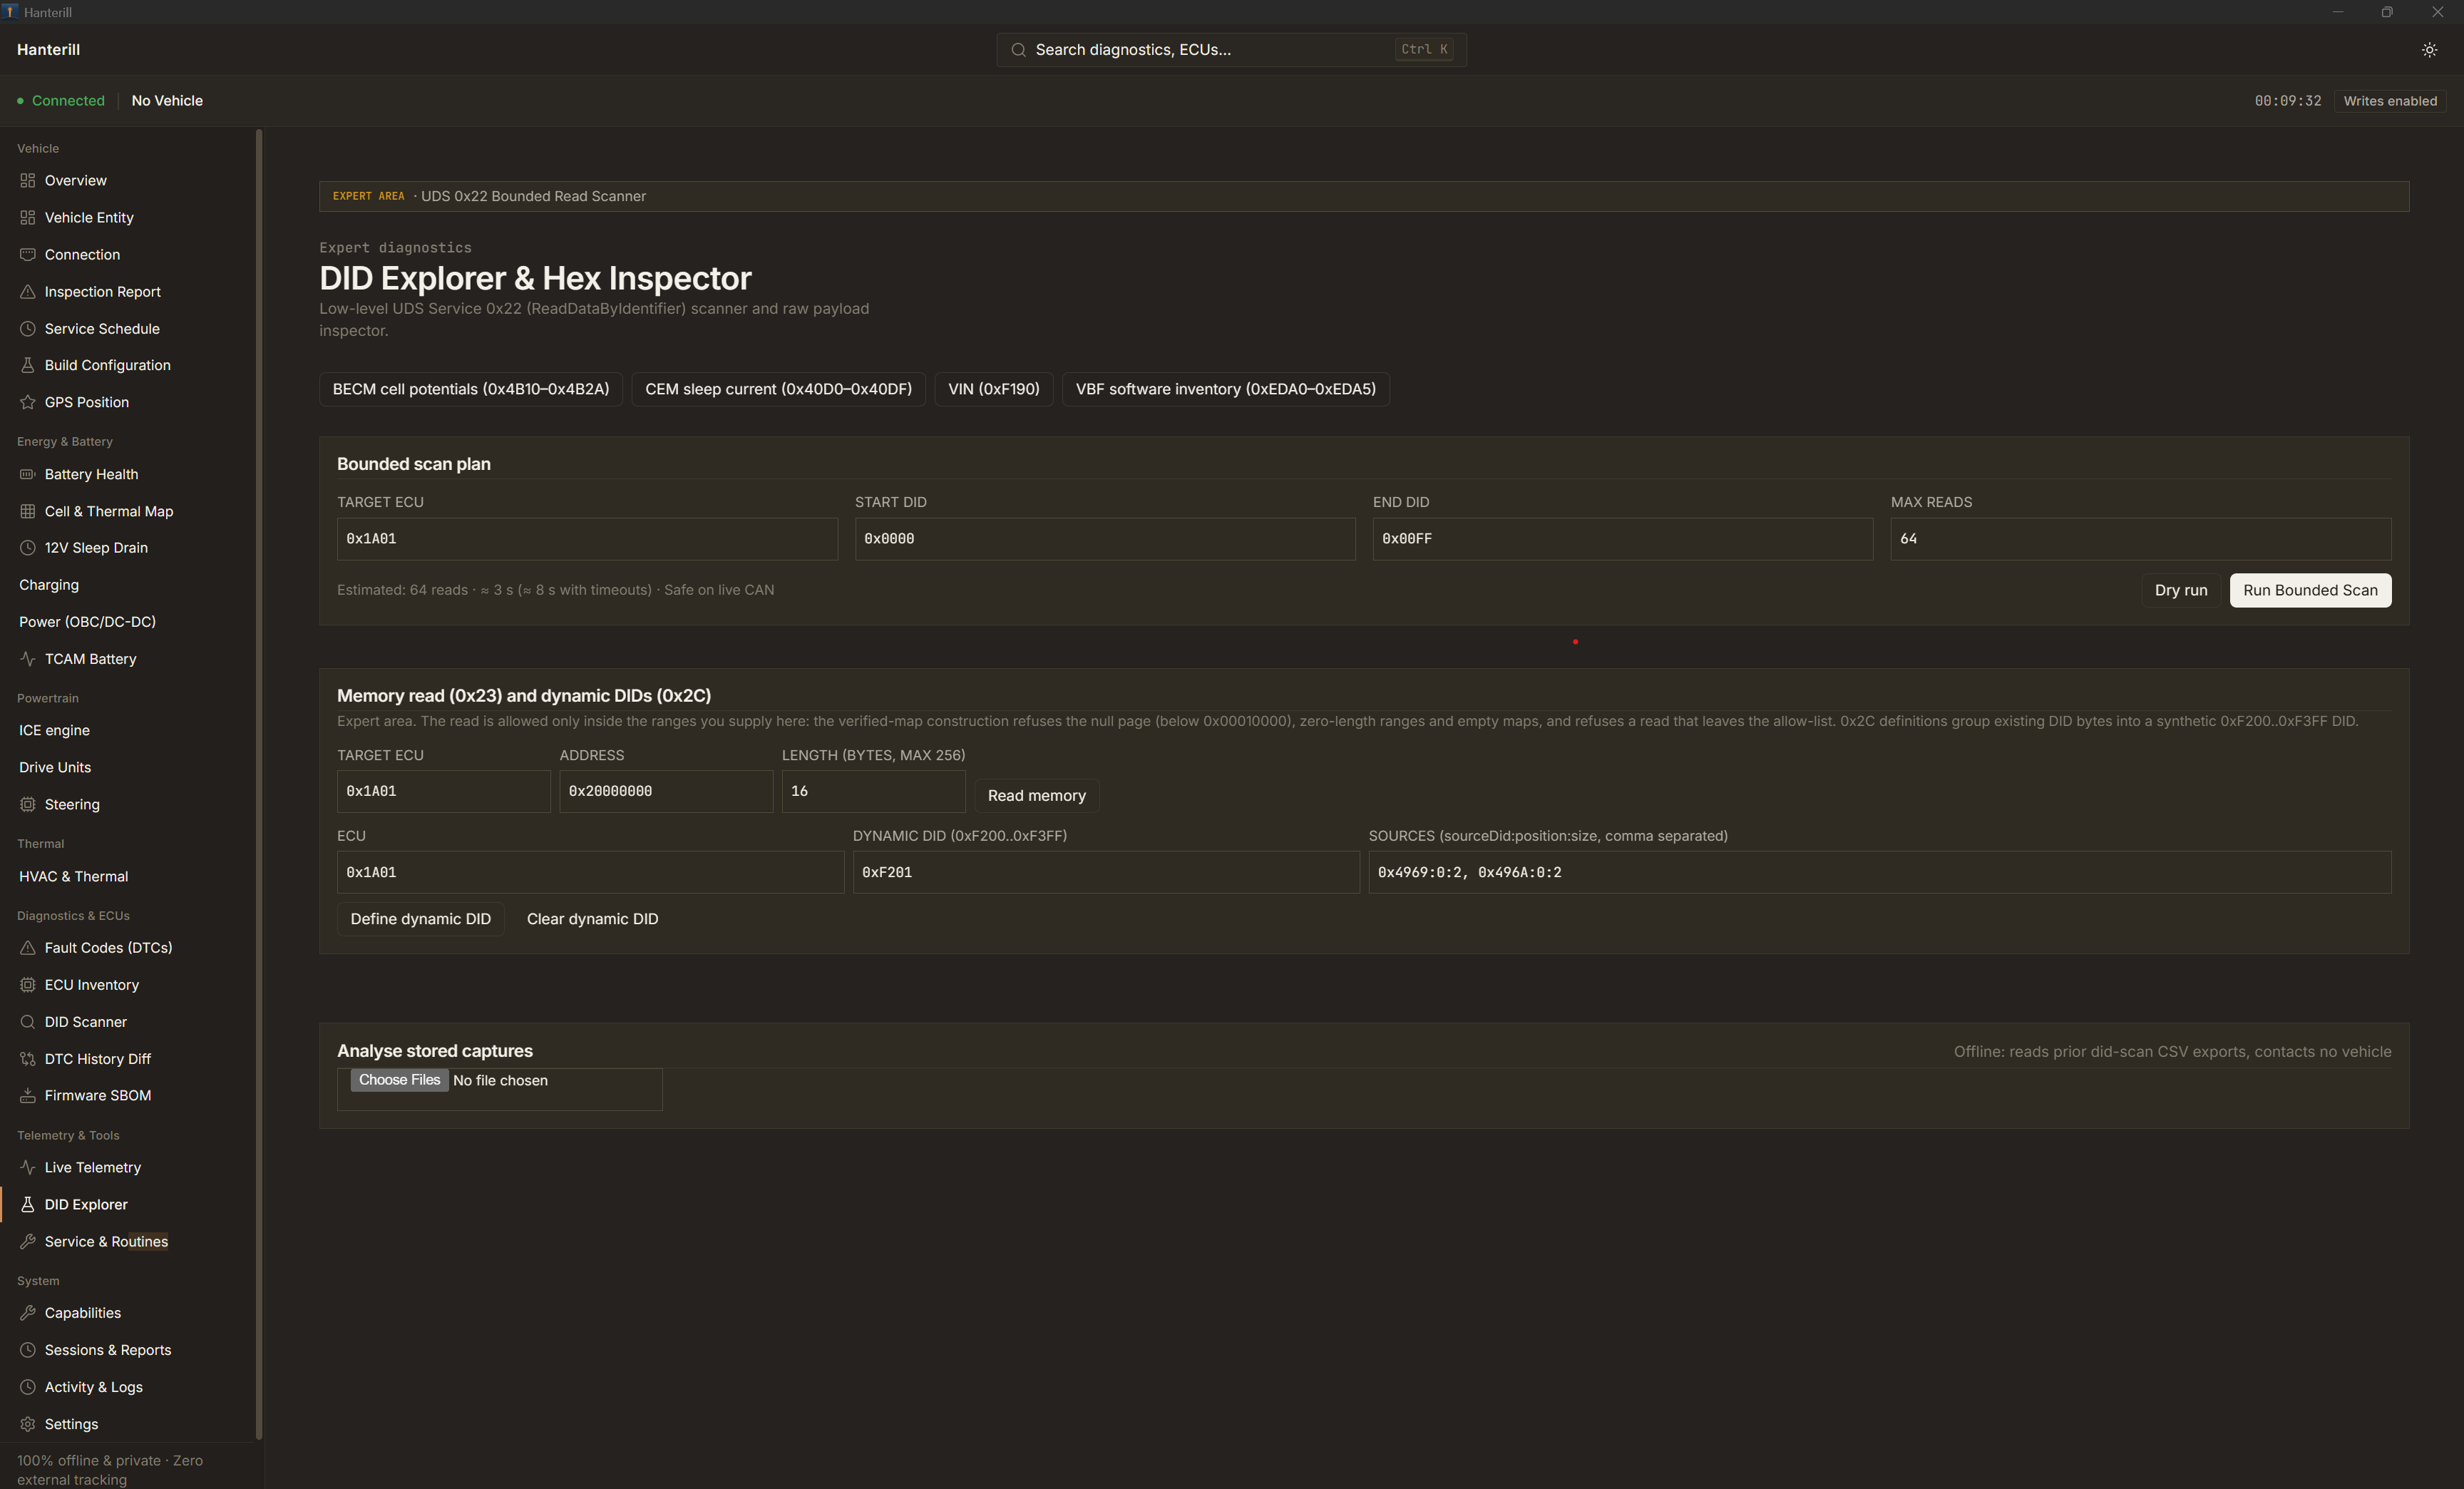Open the HVAC & Thermal page
Screen dimensions: 2464x1489
pos(73,877)
